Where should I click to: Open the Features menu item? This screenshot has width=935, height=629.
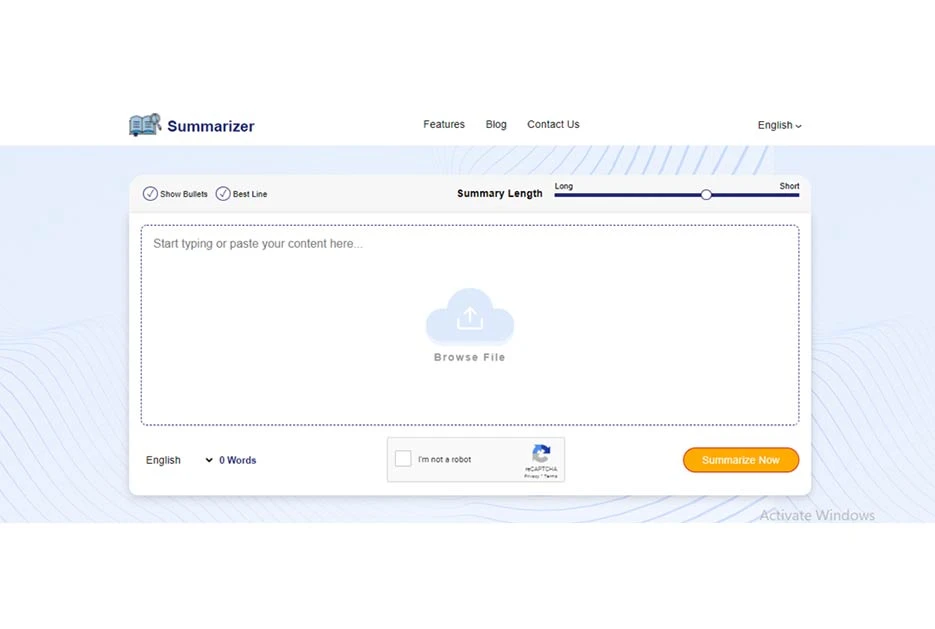(x=443, y=124)
